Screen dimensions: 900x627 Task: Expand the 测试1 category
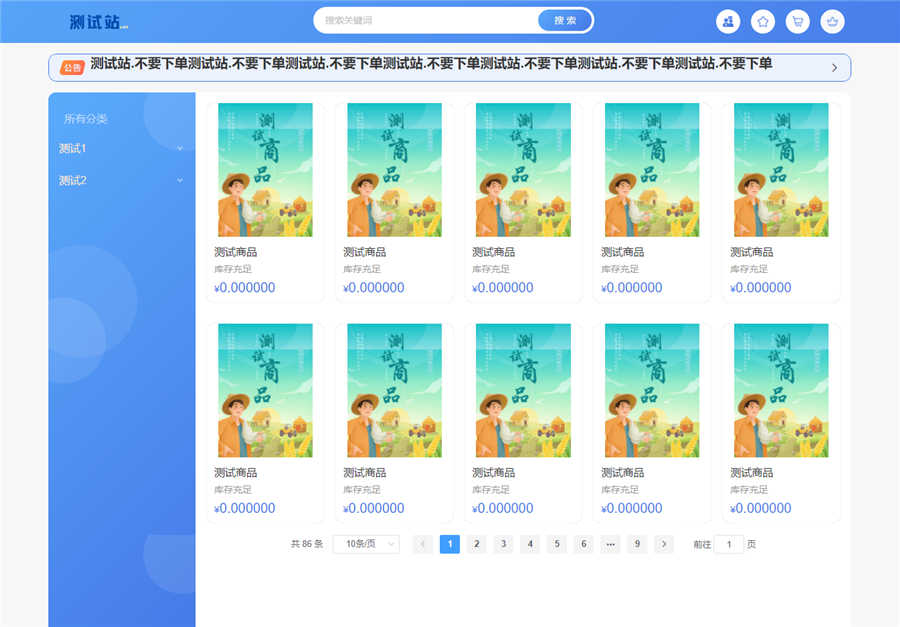point(179,147)
